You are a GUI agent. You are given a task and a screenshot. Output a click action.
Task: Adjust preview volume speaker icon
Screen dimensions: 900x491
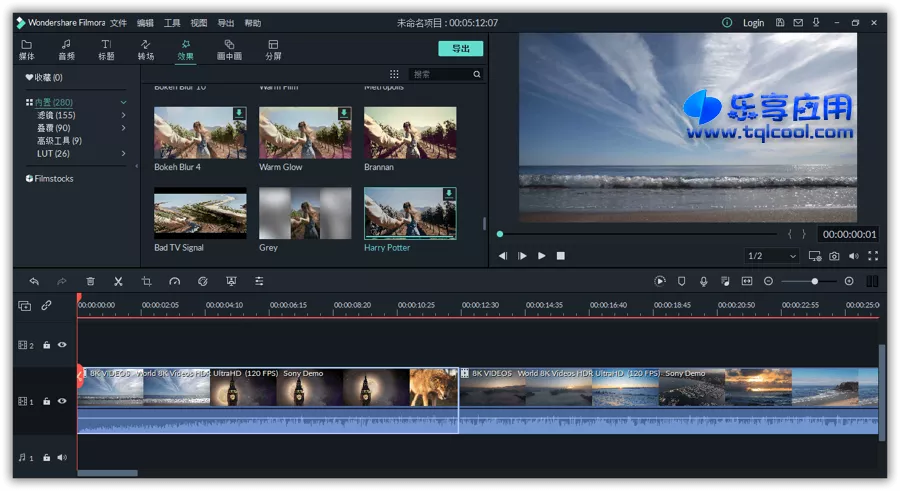(x=854, y=256)
